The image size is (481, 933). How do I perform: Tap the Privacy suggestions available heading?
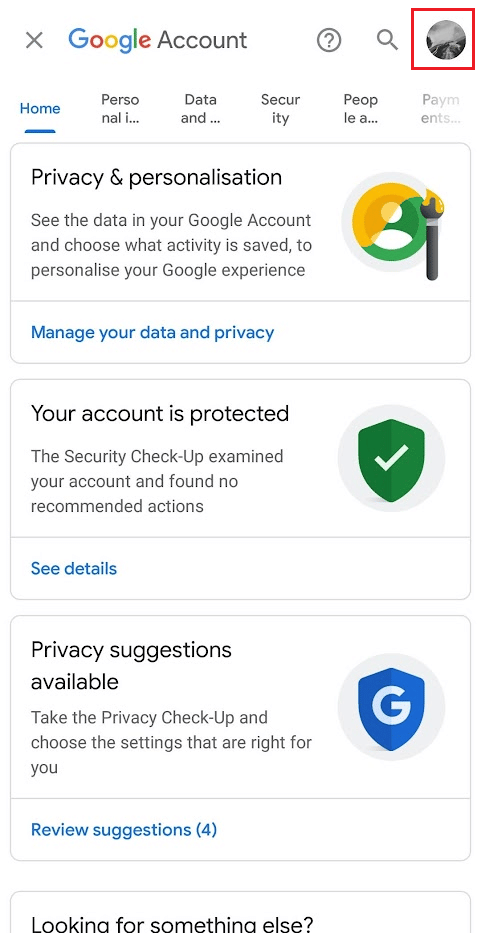pyautogui.click(x=132, y=665)
